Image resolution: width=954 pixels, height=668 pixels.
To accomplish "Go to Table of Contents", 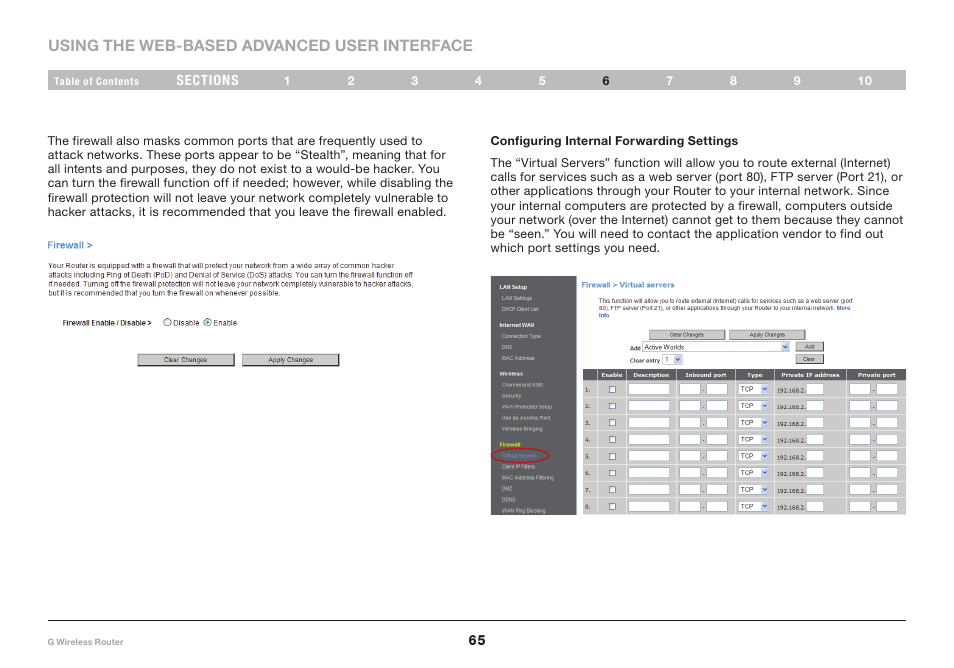I will 96,81.
